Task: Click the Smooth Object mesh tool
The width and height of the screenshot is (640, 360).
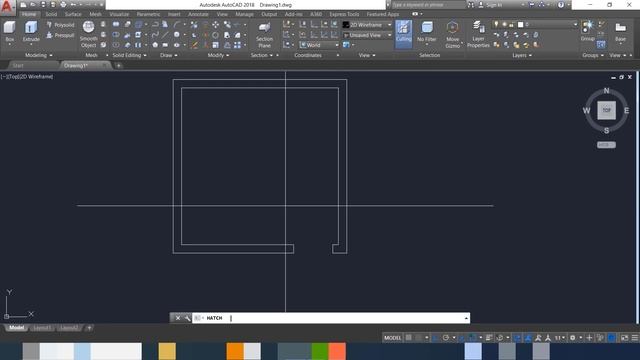Action: click(88, 34)
